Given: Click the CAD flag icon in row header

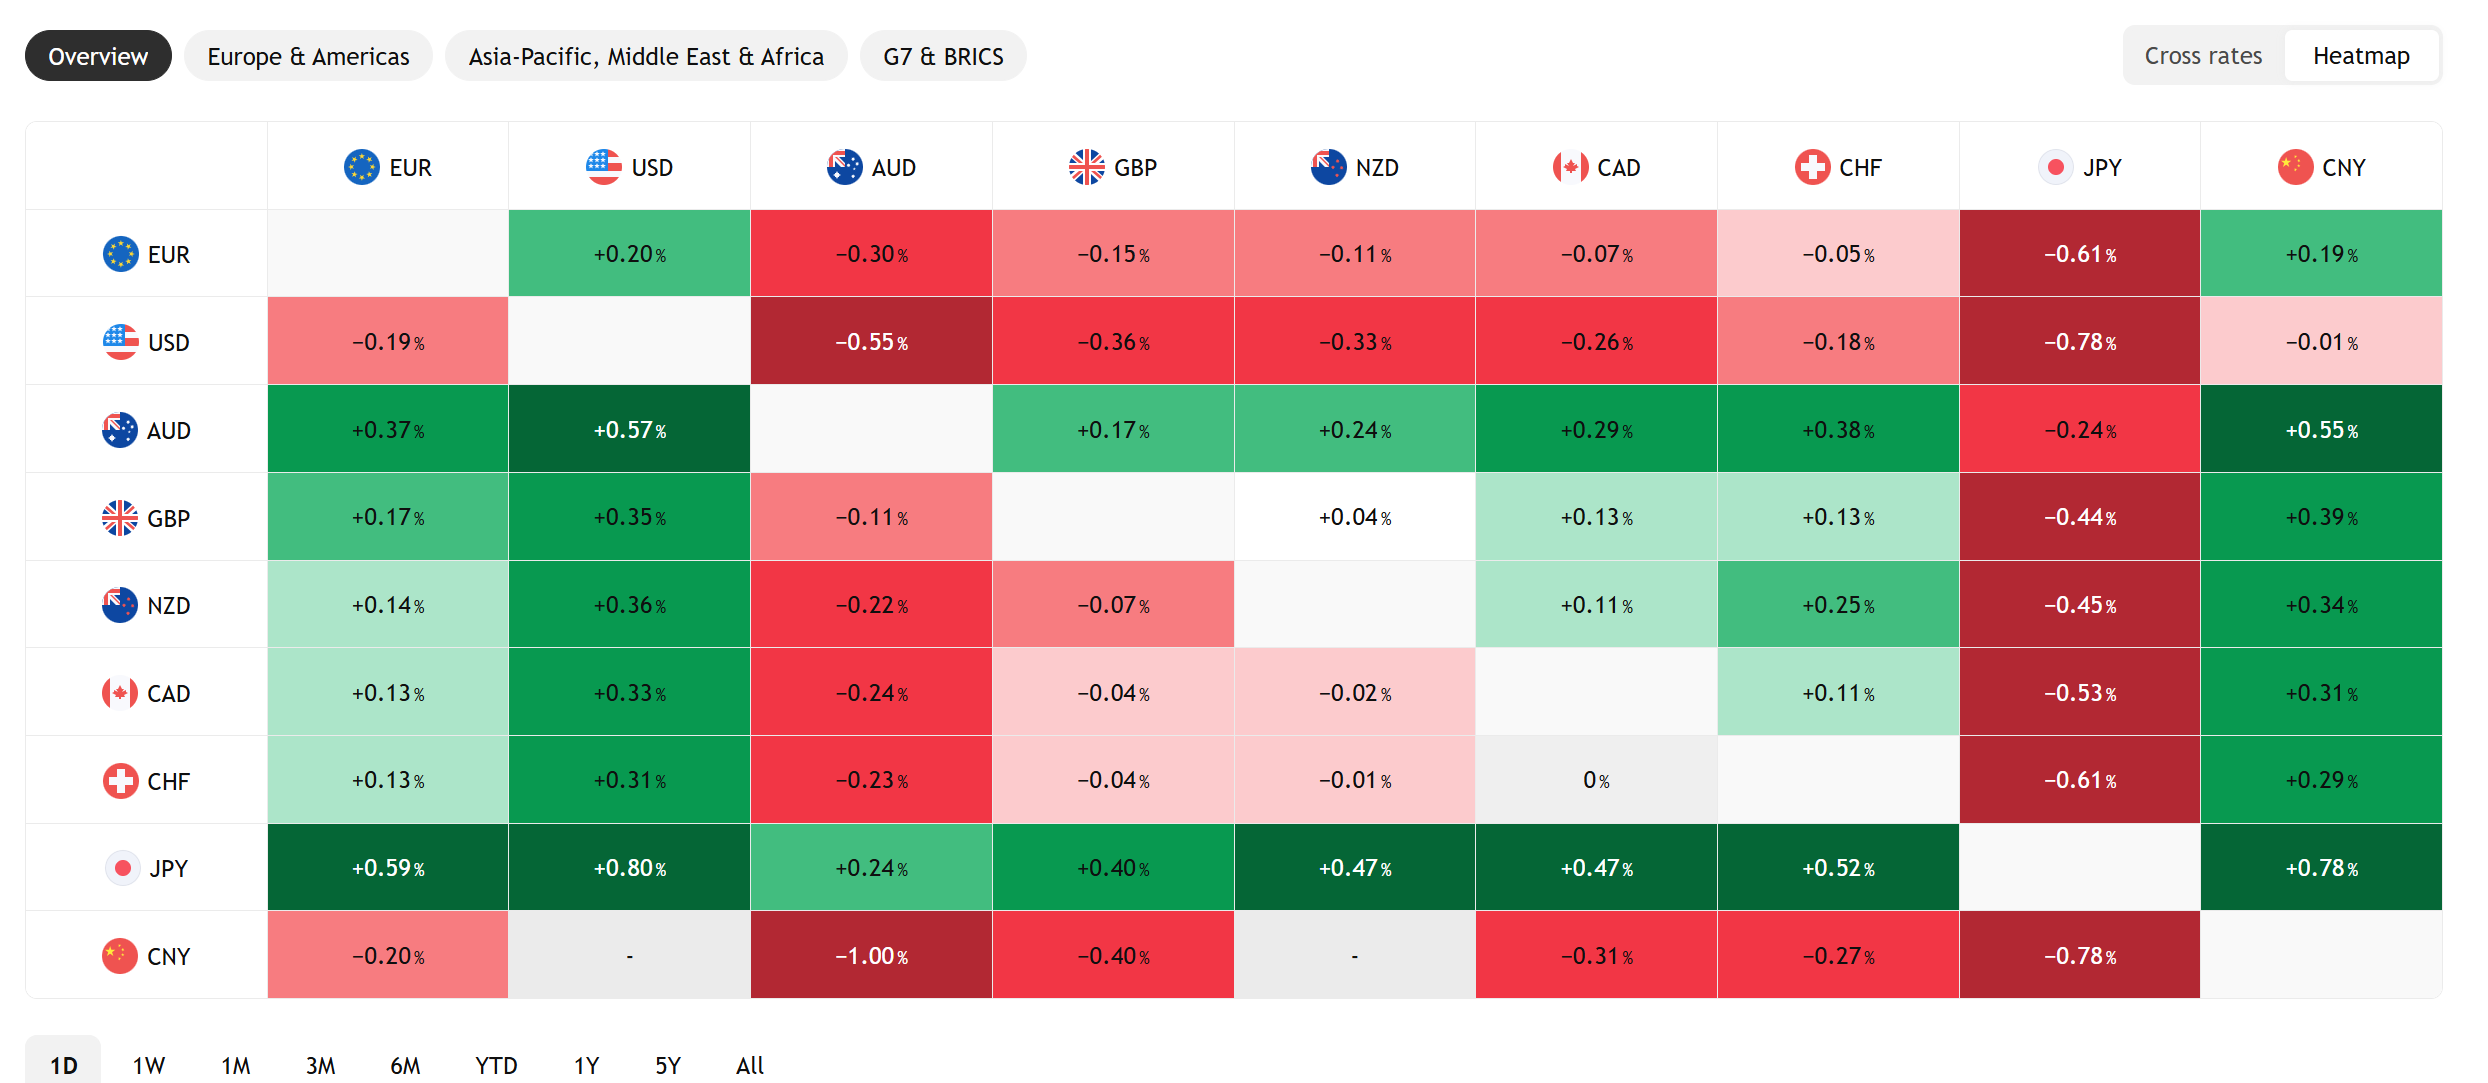Looking at the screenshot, I should 119,693.
